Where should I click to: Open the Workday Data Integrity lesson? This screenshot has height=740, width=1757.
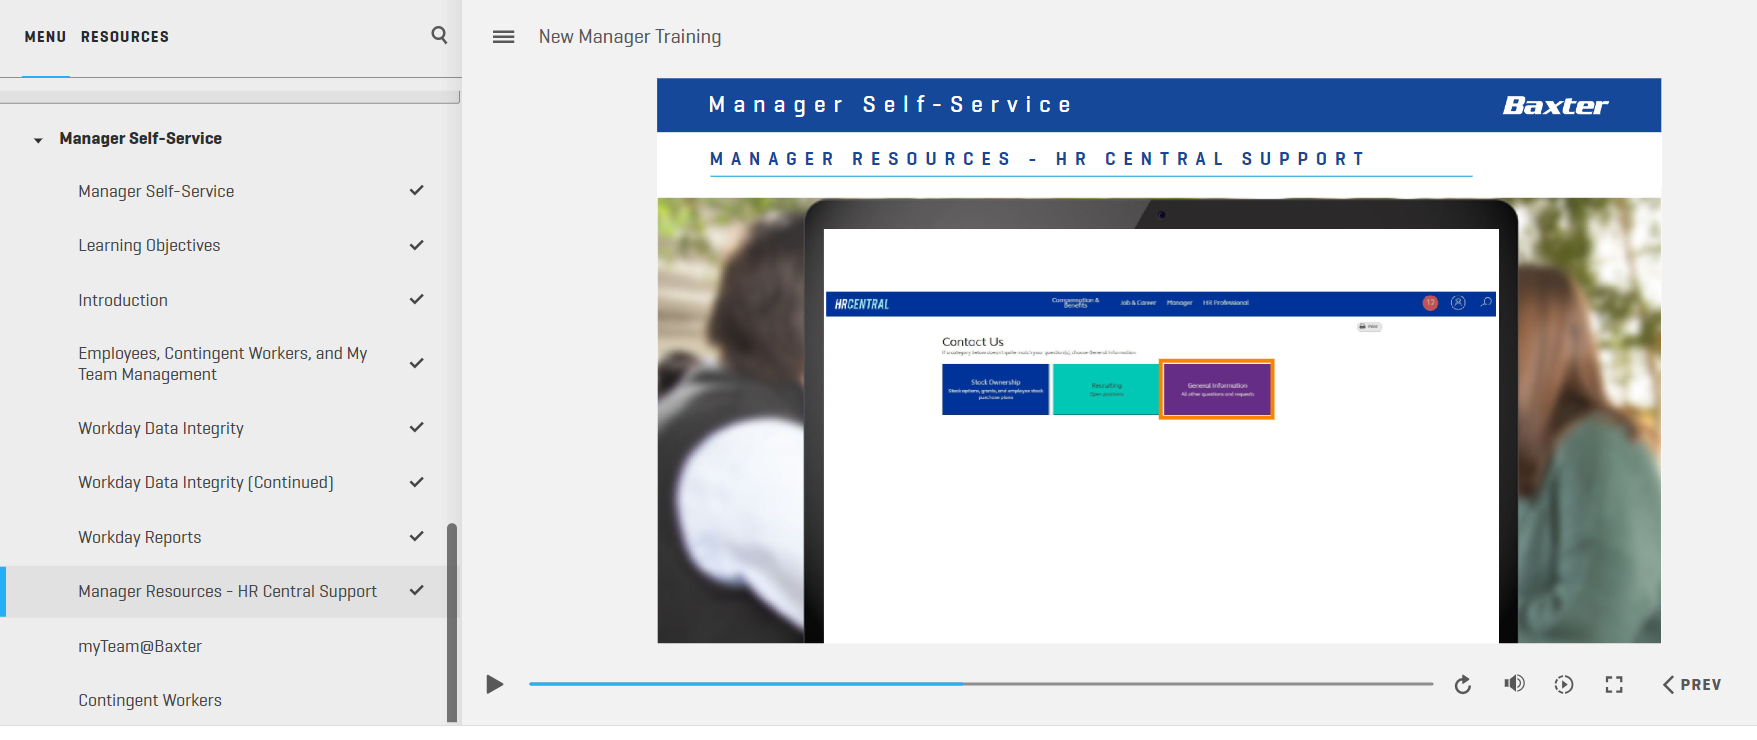point(229,428)
